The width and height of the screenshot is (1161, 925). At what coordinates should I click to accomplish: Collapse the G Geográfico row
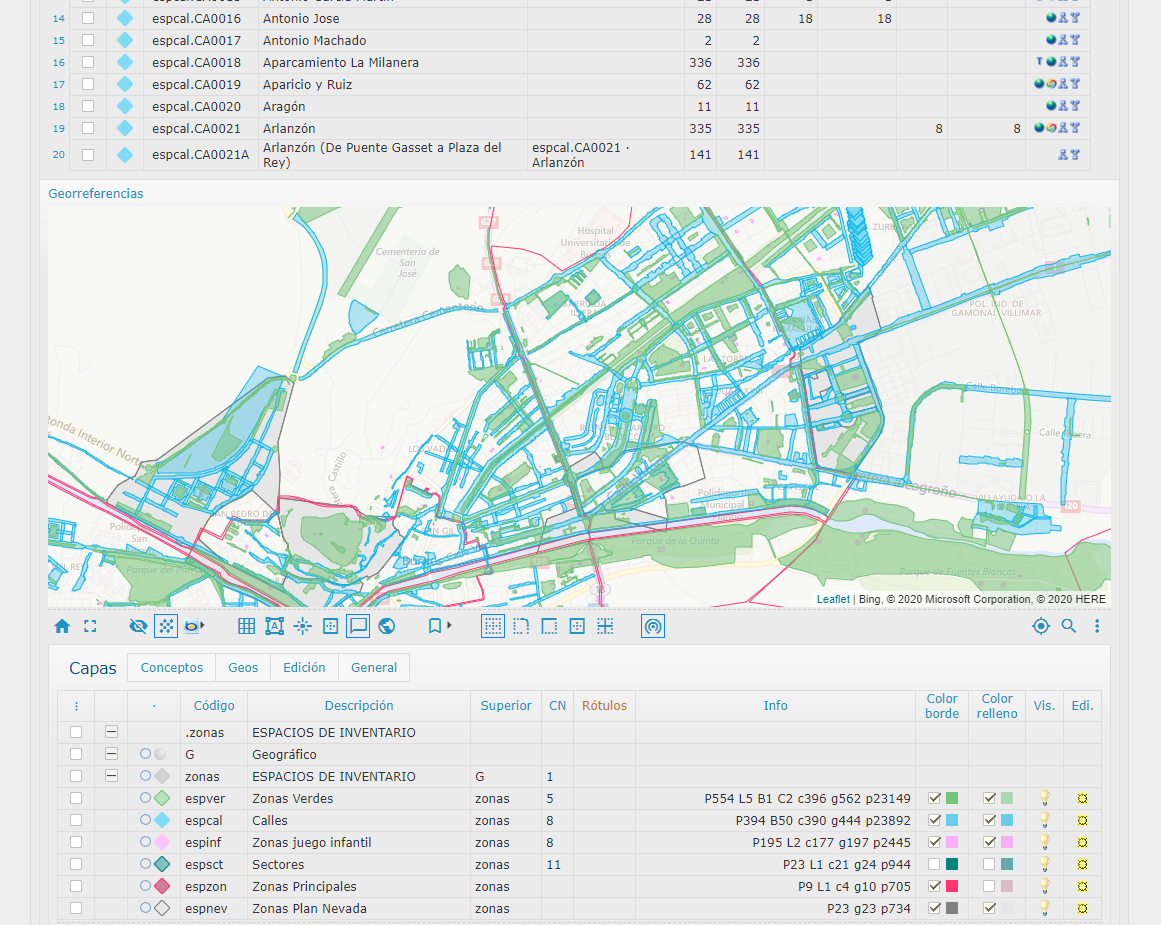click(111, 754)
